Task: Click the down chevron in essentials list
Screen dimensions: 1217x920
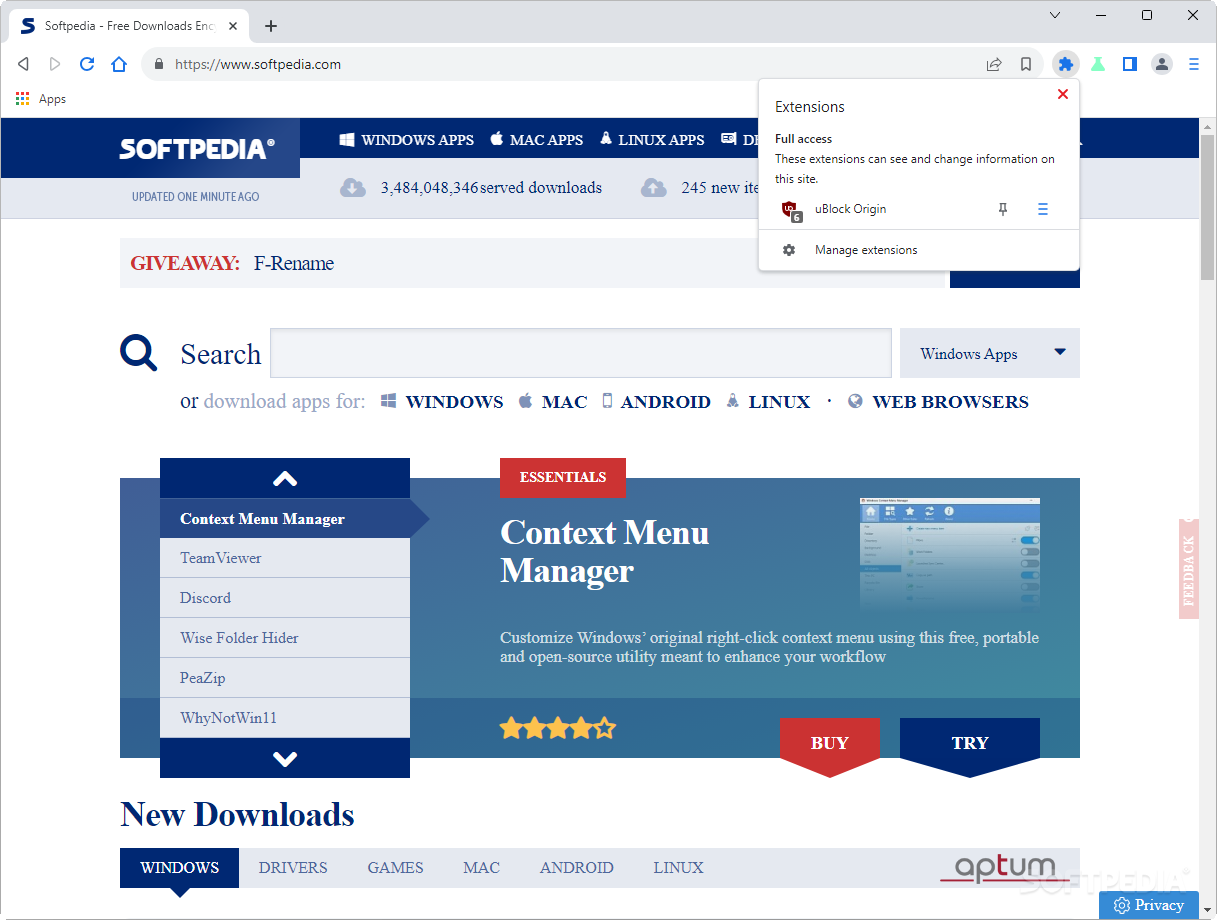Action: [285, 759]
